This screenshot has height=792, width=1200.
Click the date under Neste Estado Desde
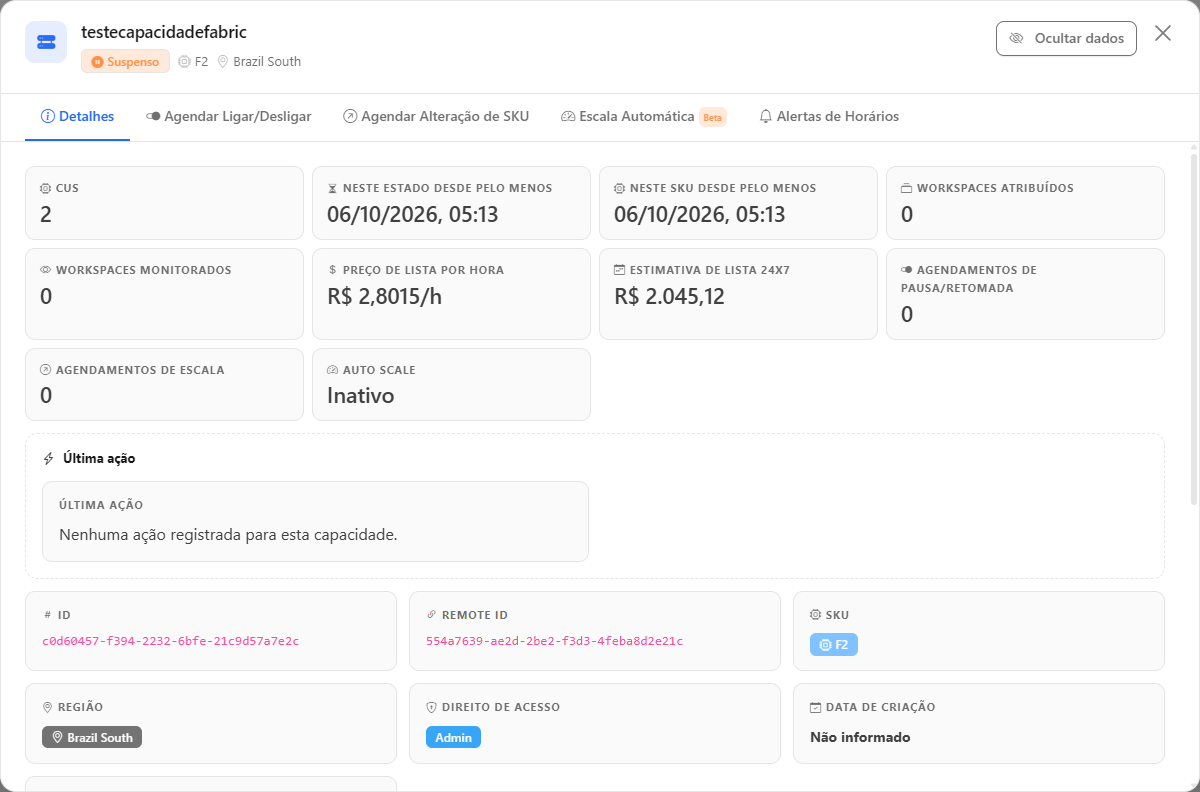click(412, 214)
